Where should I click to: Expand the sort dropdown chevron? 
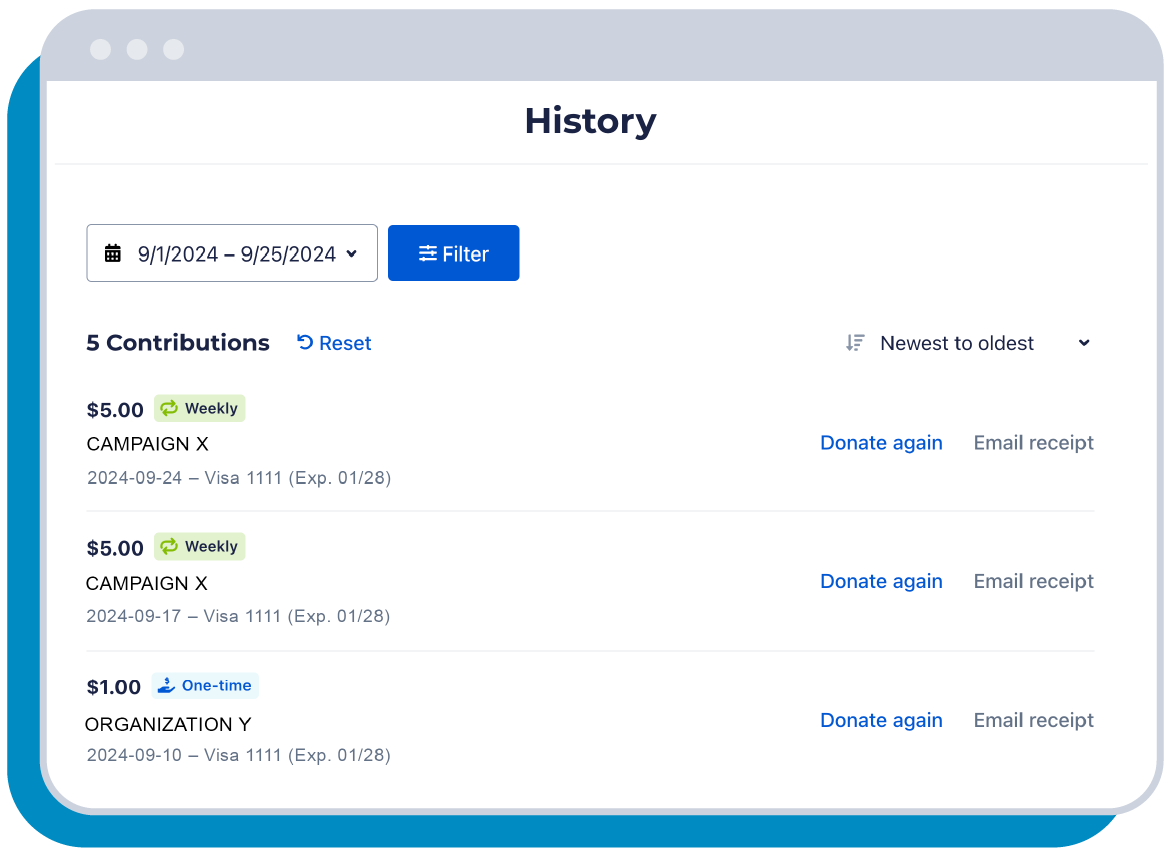pos(1083,343)
